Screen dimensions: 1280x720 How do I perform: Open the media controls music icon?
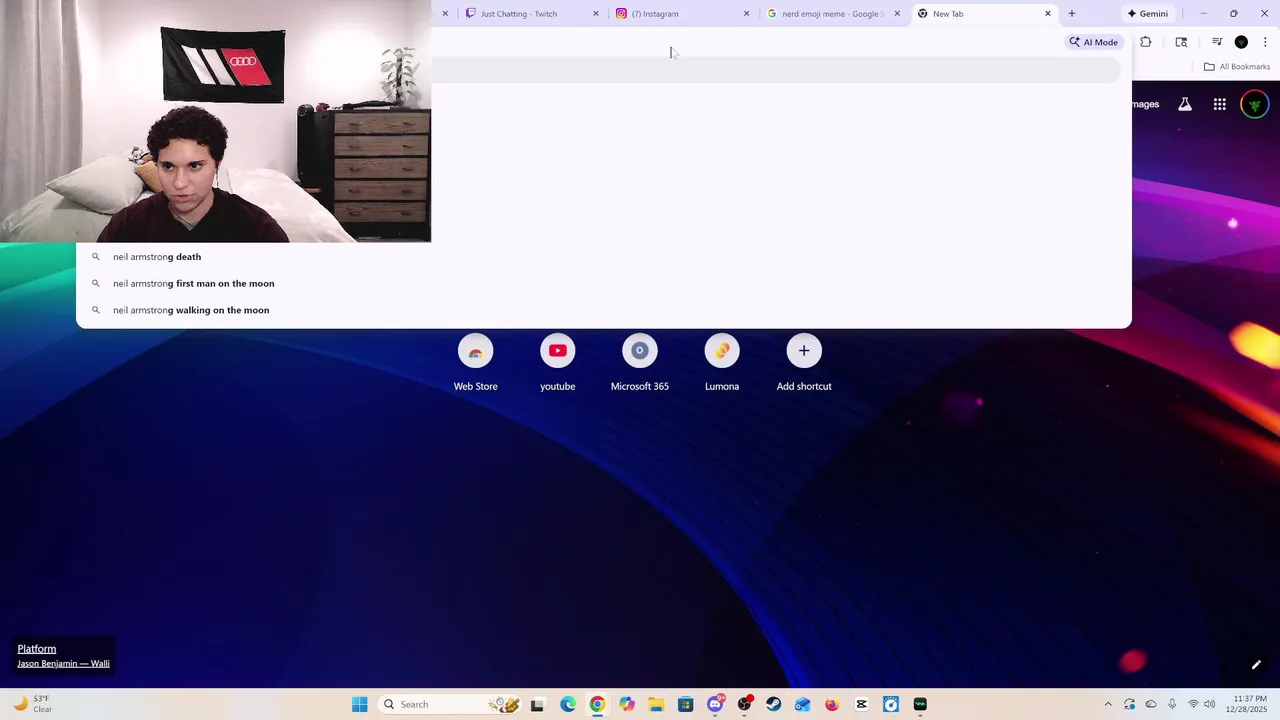click(1217, 42)
